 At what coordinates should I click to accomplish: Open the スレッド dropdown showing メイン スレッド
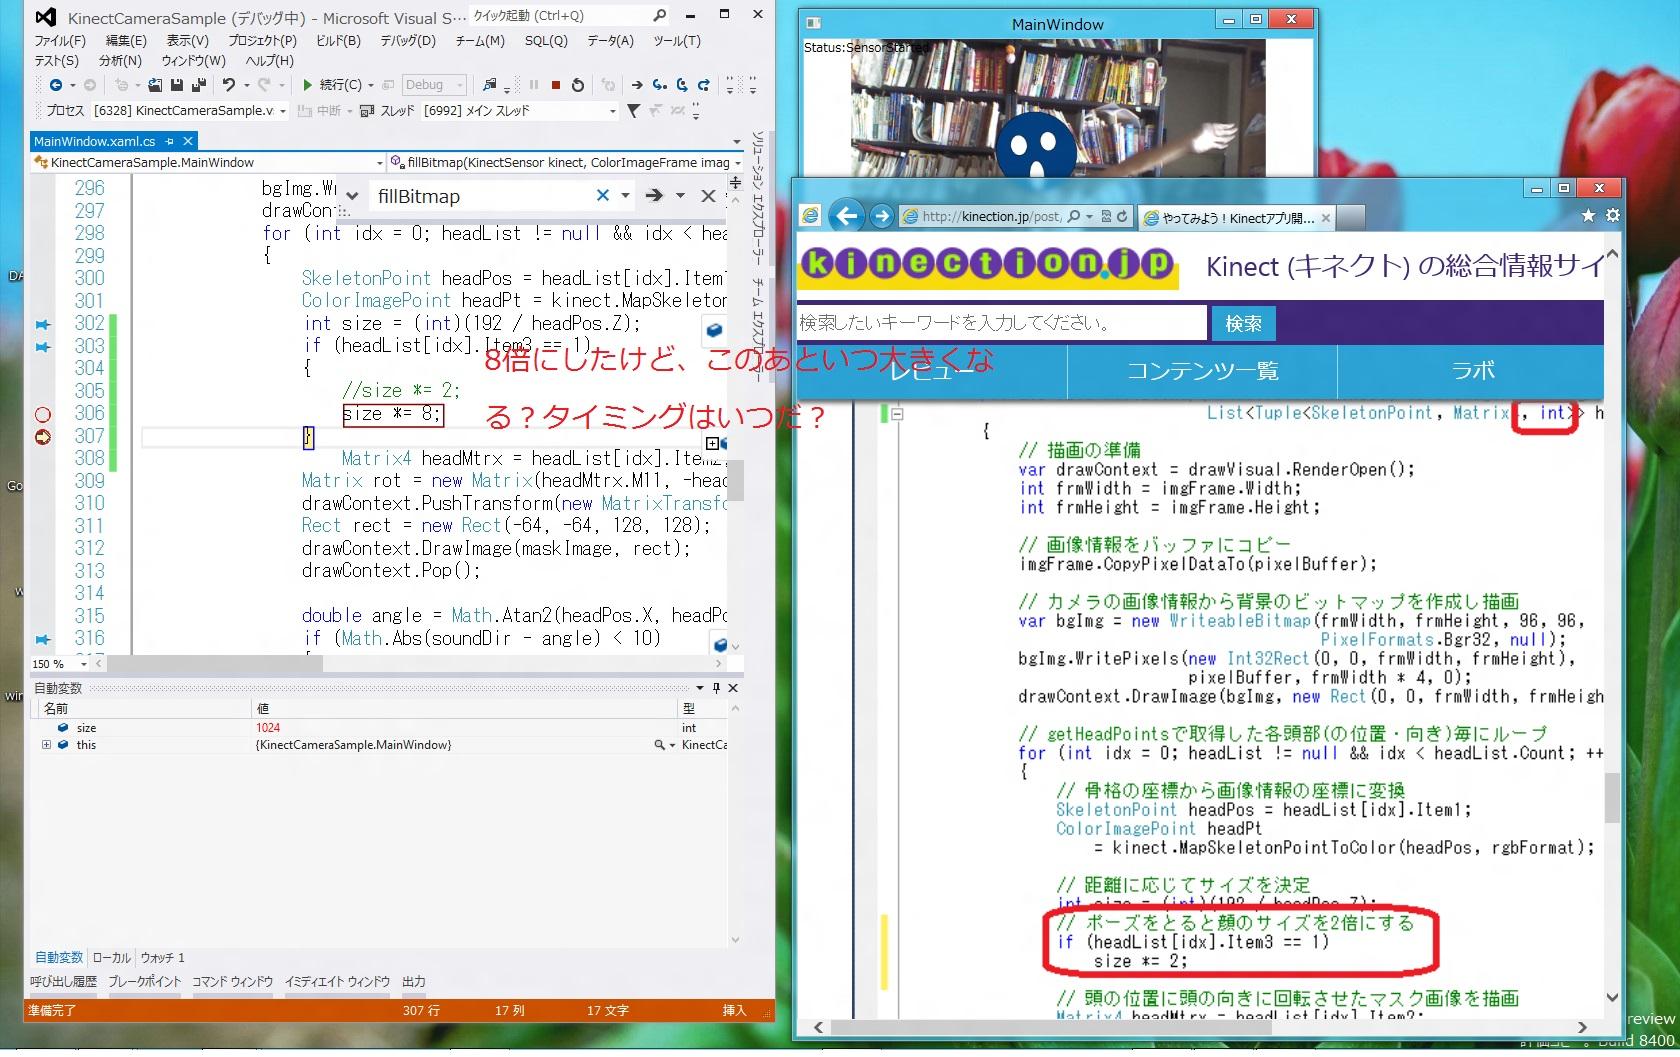point(519,111)
